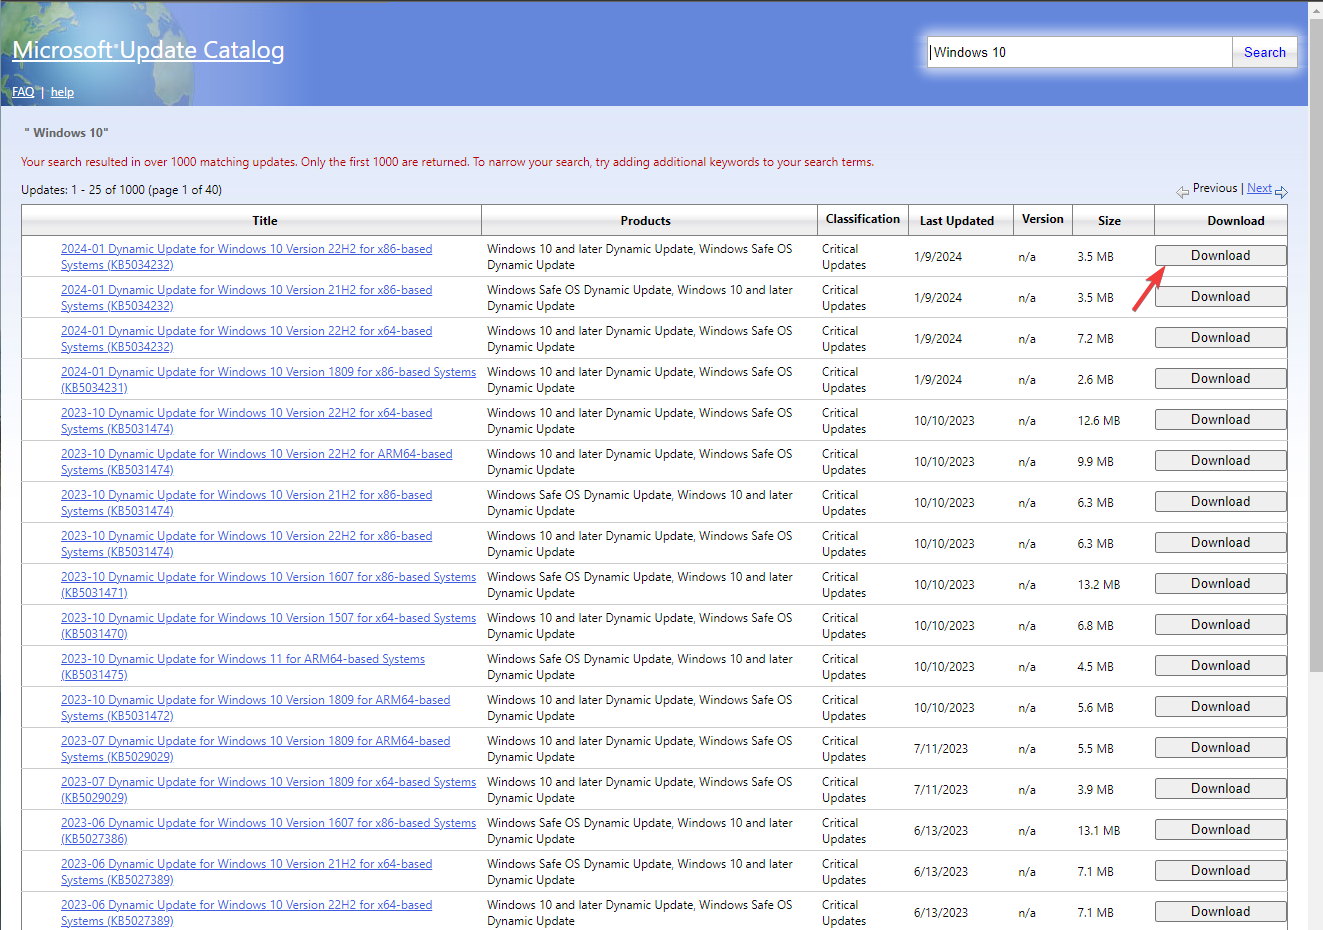The height and width of the screenshot is (930, 1323).
Task: Open the FAQ link
Action: (x=23, y=92)
